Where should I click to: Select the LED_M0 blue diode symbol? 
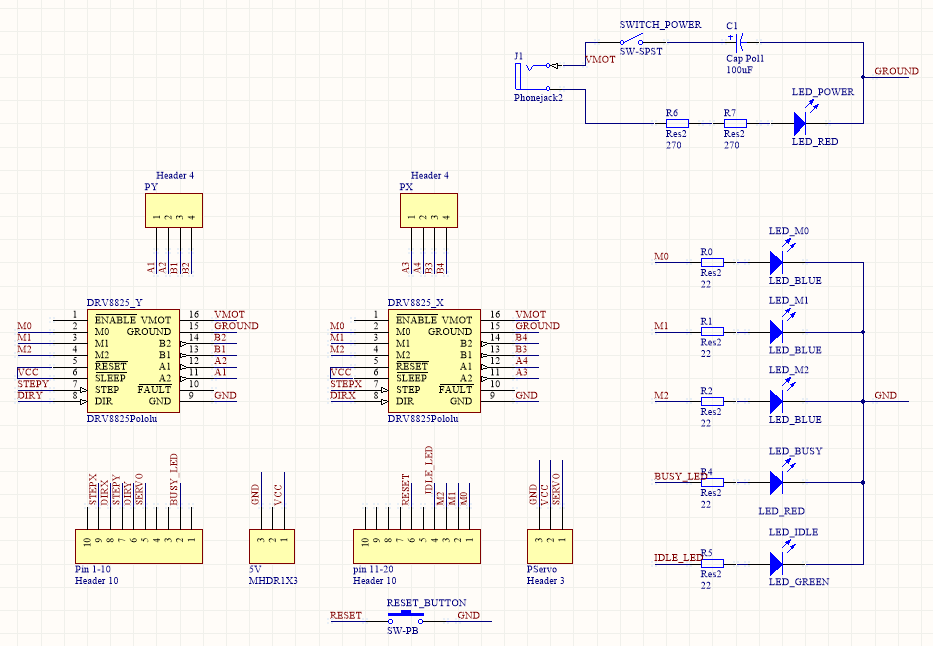point(776,262)
